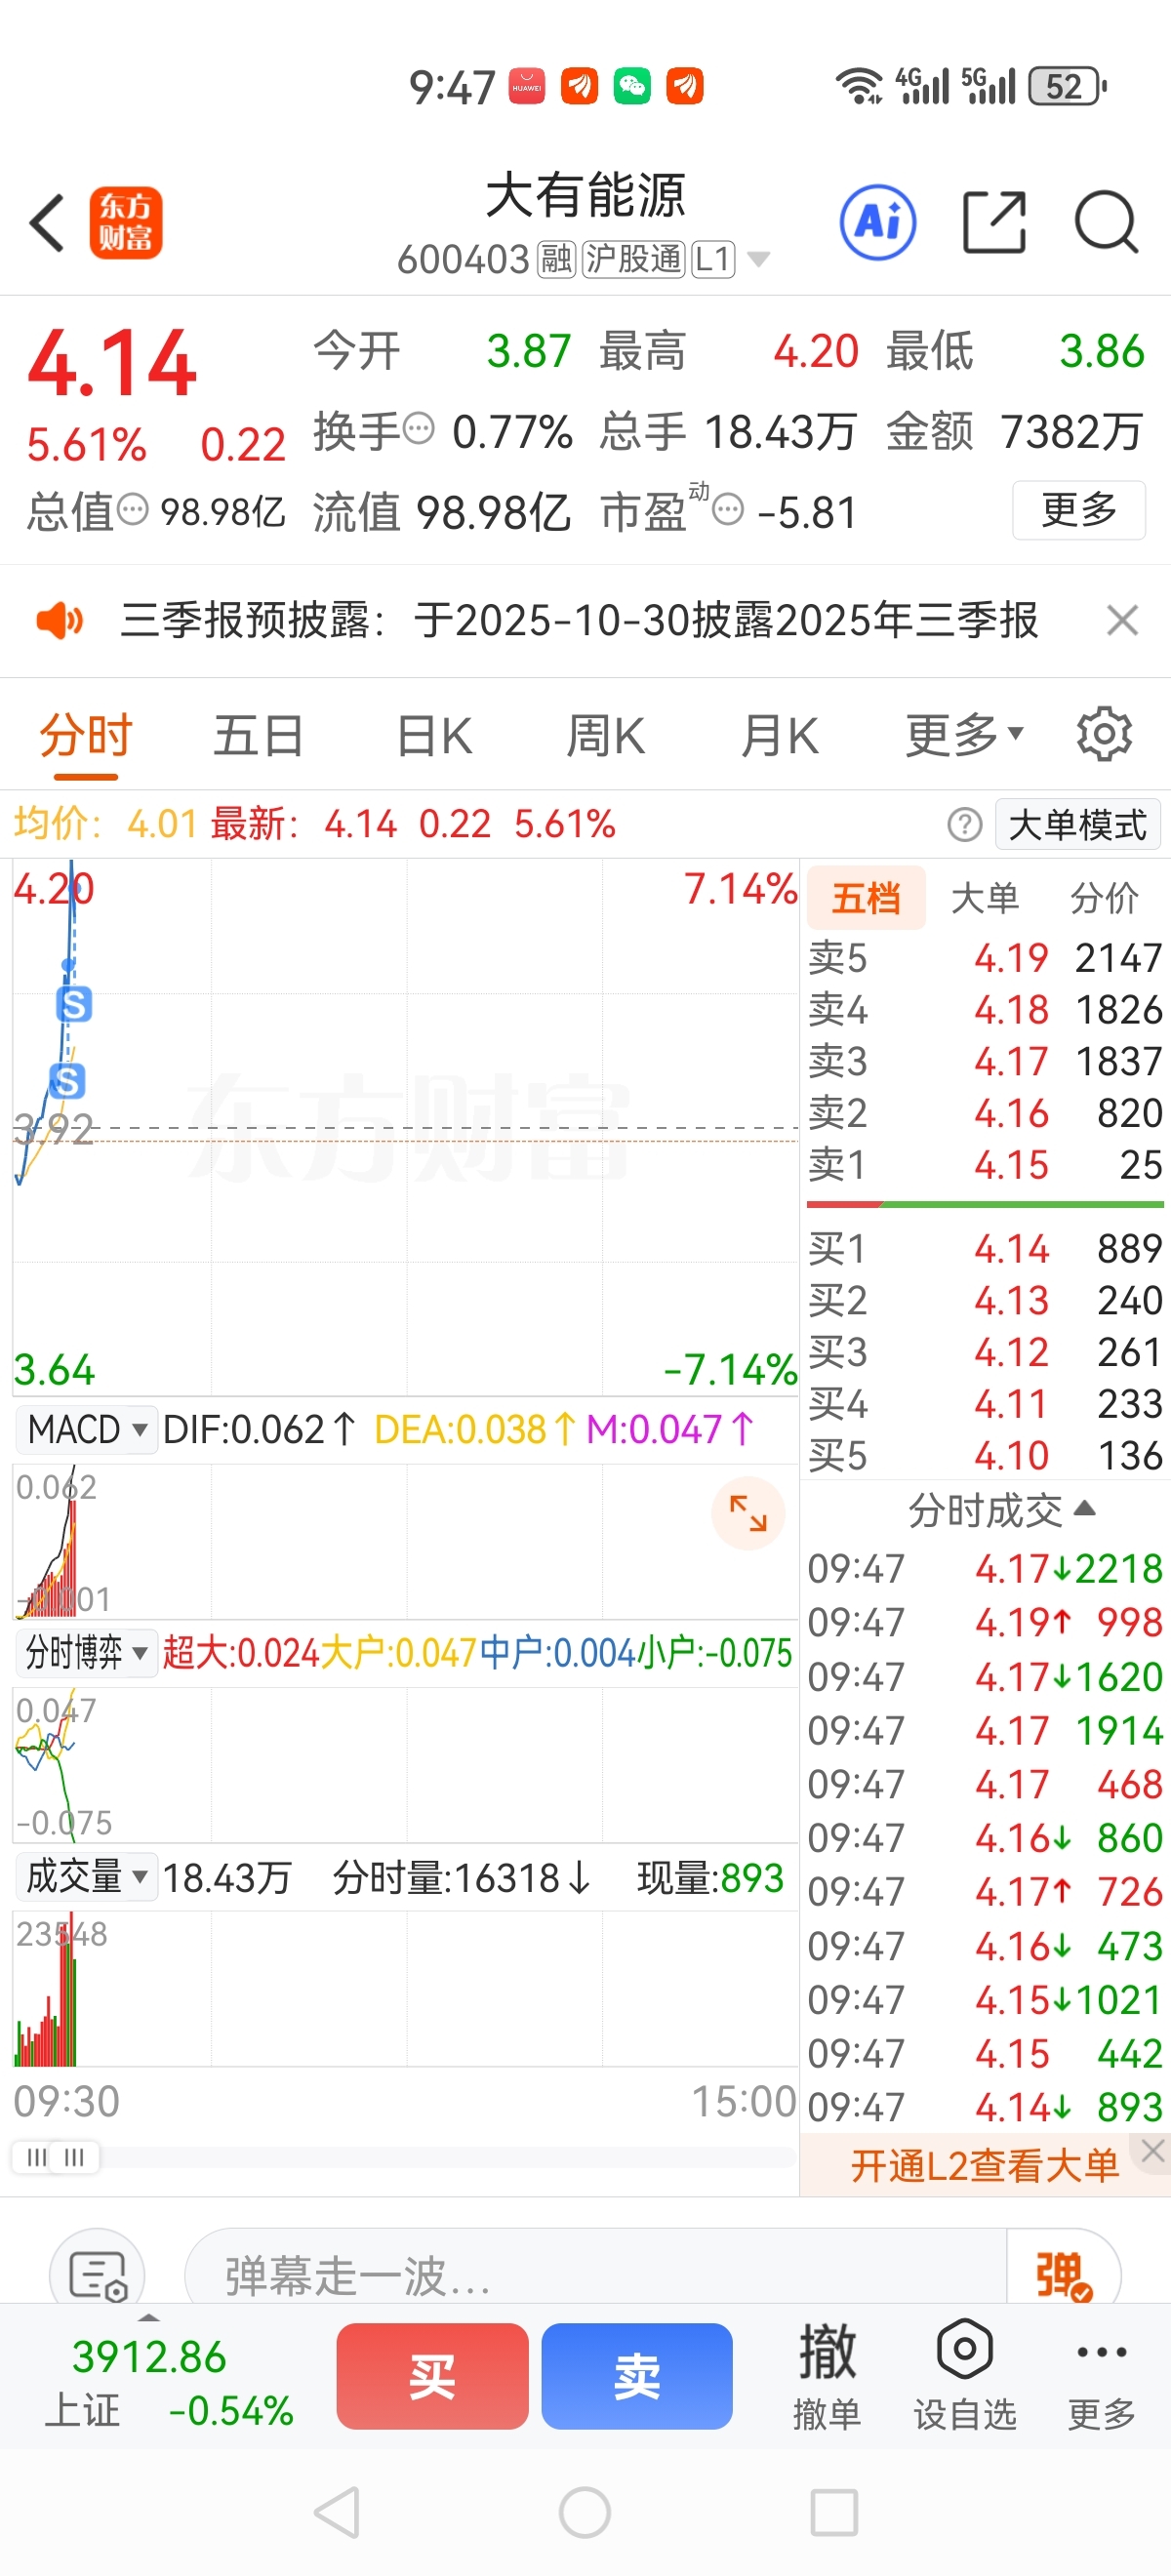The image size is (1171, 2576).
Task: Open the MACD indicator dropdown
Action: pyautogui.click(x=87, y=1429)
